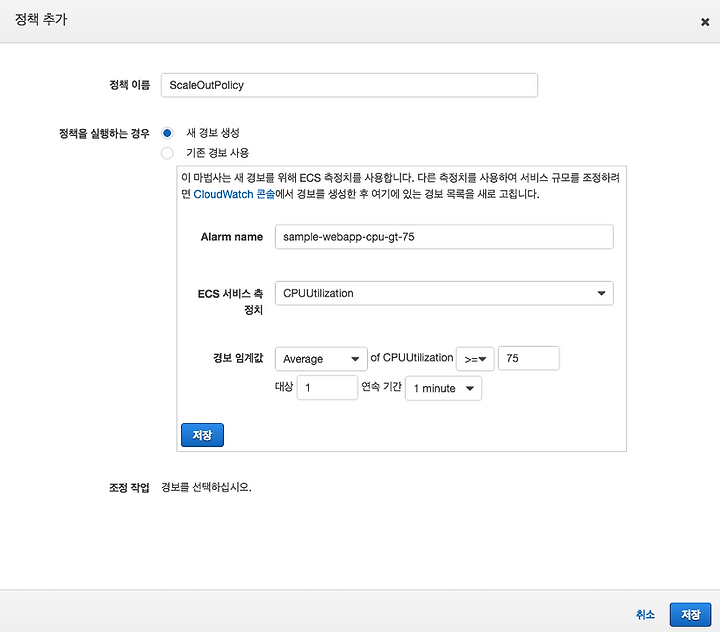Click the 경보 임계값 label
Viewport: 720px width, 632px height.
point(238,358)
